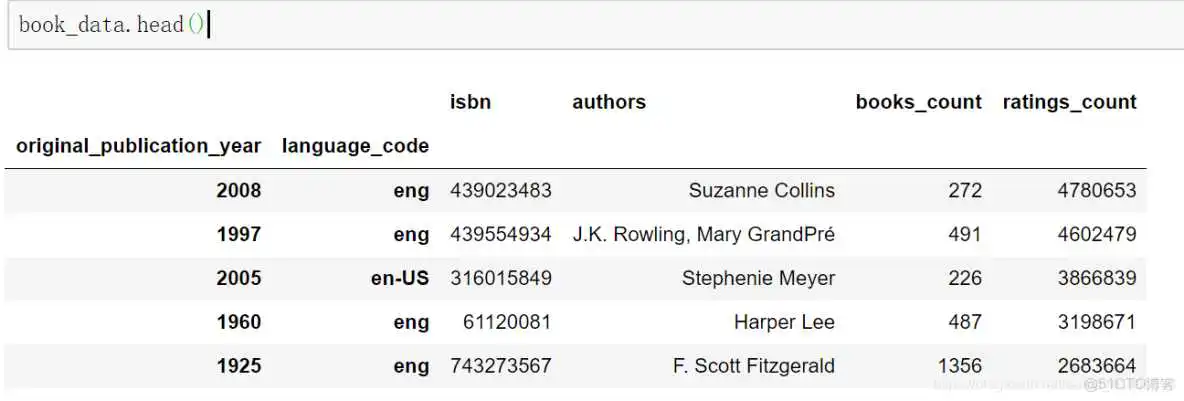
Task: Click the Stephenie Meyer author cell
Action: coord(758,278)
